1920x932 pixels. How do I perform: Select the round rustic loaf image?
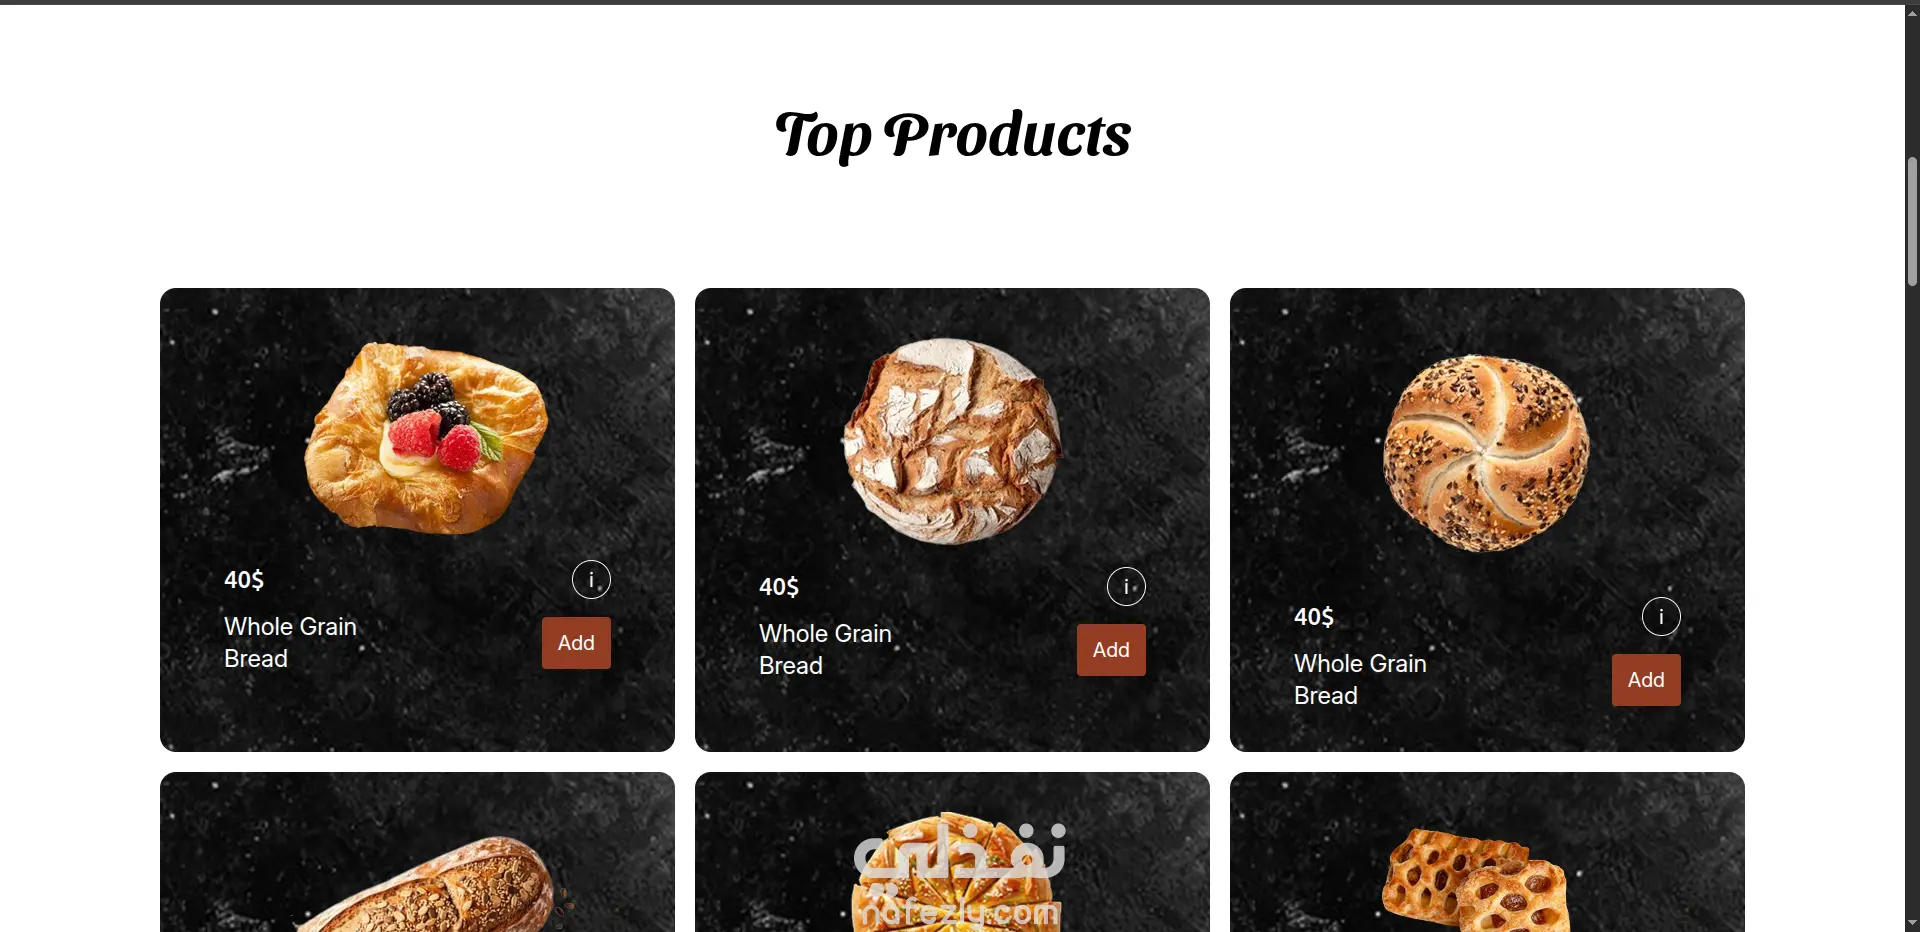pyautogui.click(x=952, y=441)
